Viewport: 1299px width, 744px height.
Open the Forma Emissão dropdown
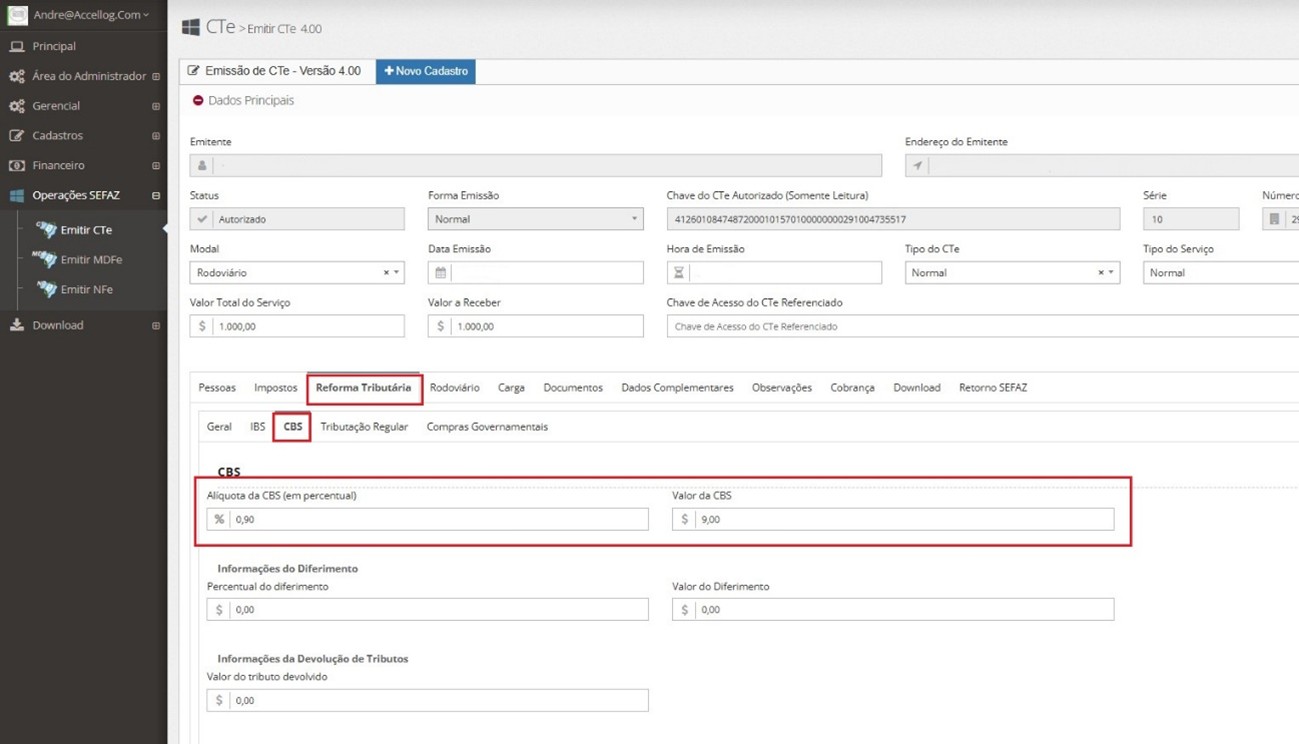coord(535,219)
